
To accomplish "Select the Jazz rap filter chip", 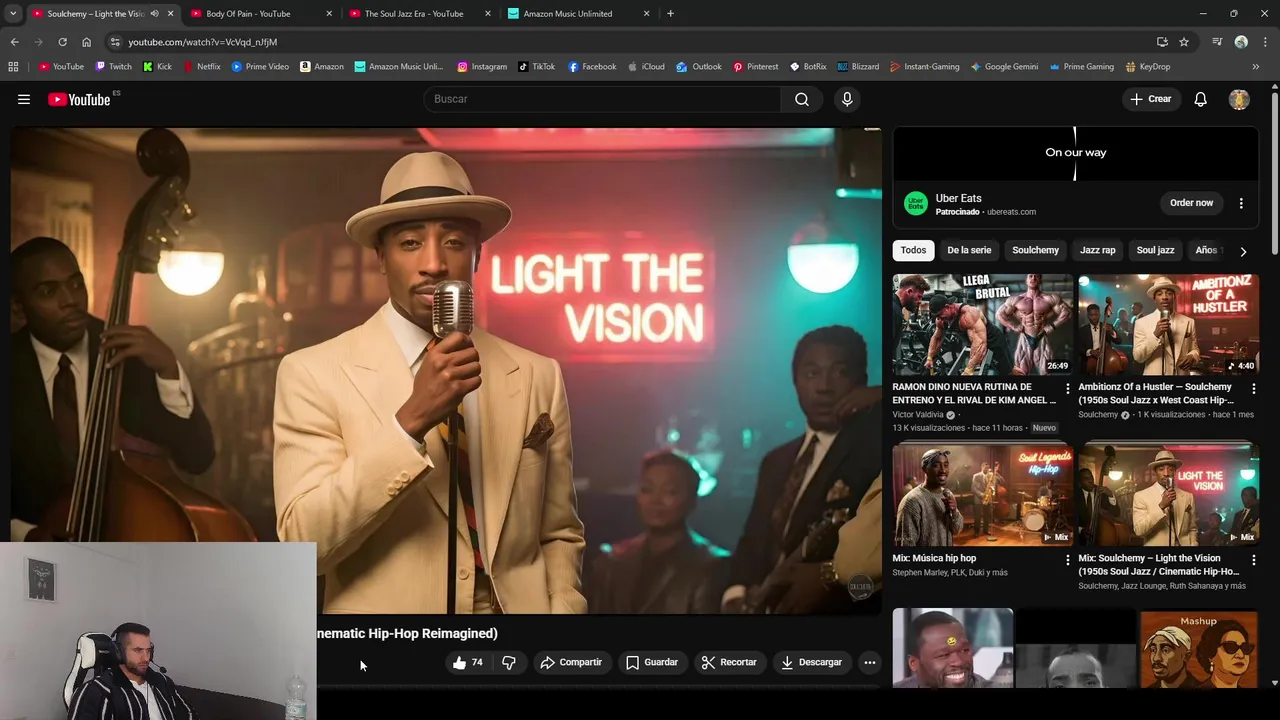I will (1097, 250).
